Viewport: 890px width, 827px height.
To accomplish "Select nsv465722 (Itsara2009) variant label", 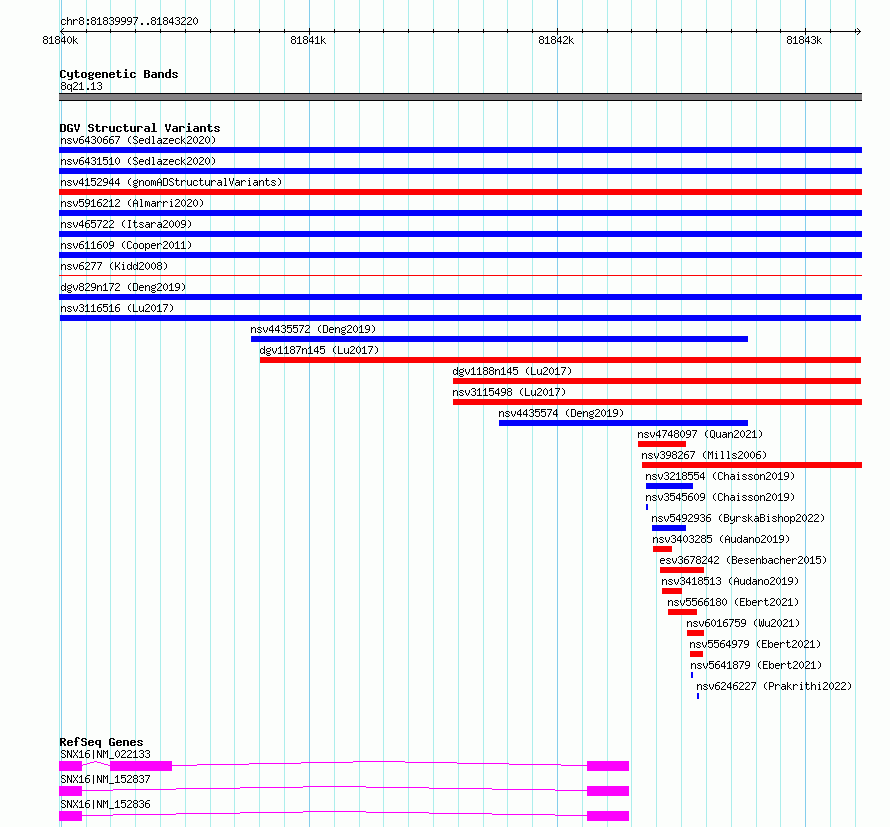I will [x=126, y=224].
